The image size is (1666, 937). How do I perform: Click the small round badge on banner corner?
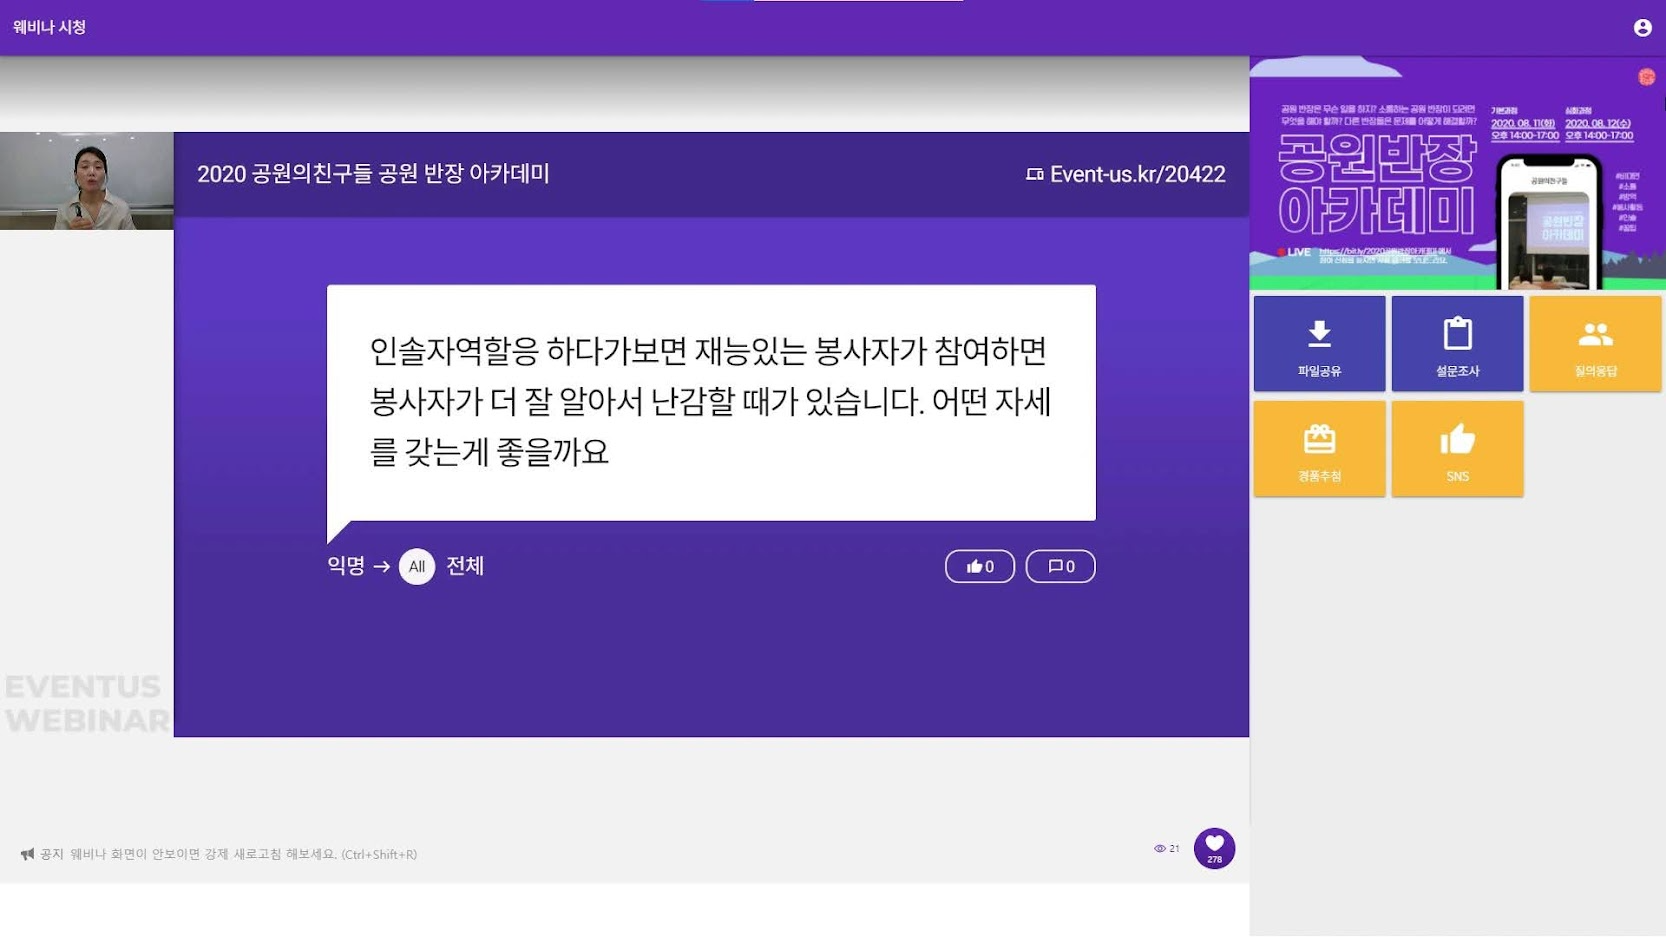point(1646,77)
